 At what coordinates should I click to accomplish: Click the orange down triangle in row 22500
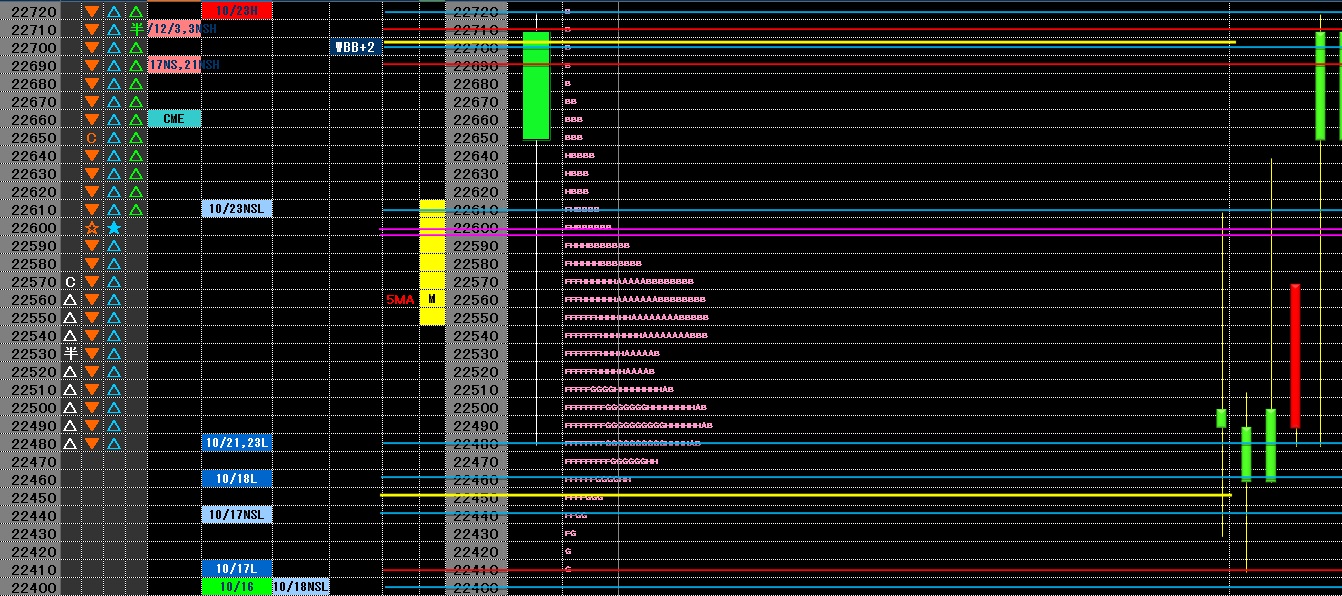(92, 407)
